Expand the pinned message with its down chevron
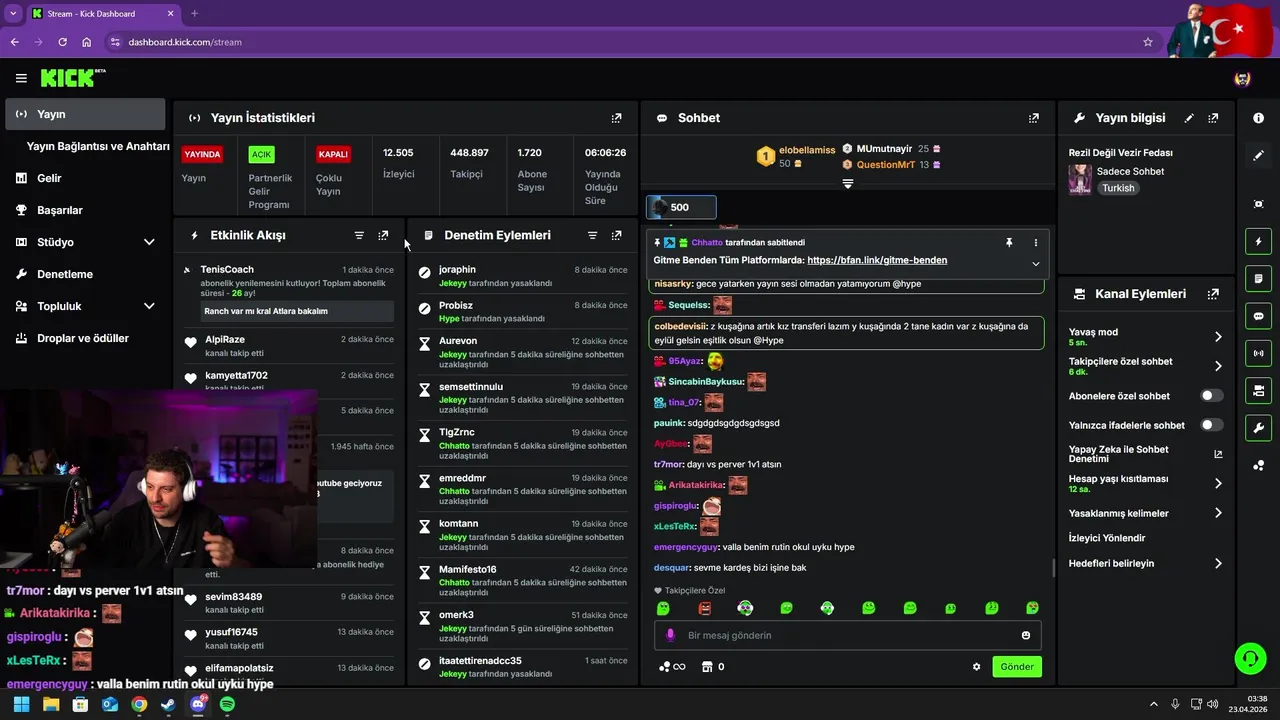 (x=1035, y=264)
